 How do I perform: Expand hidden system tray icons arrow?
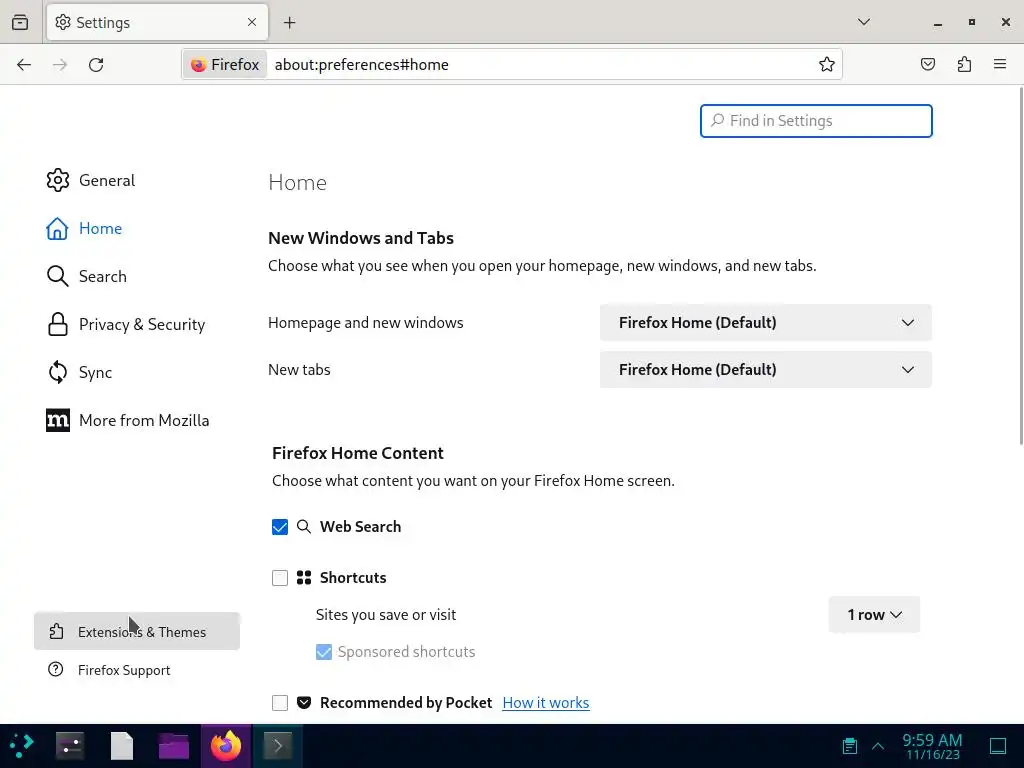coord(878,746)
